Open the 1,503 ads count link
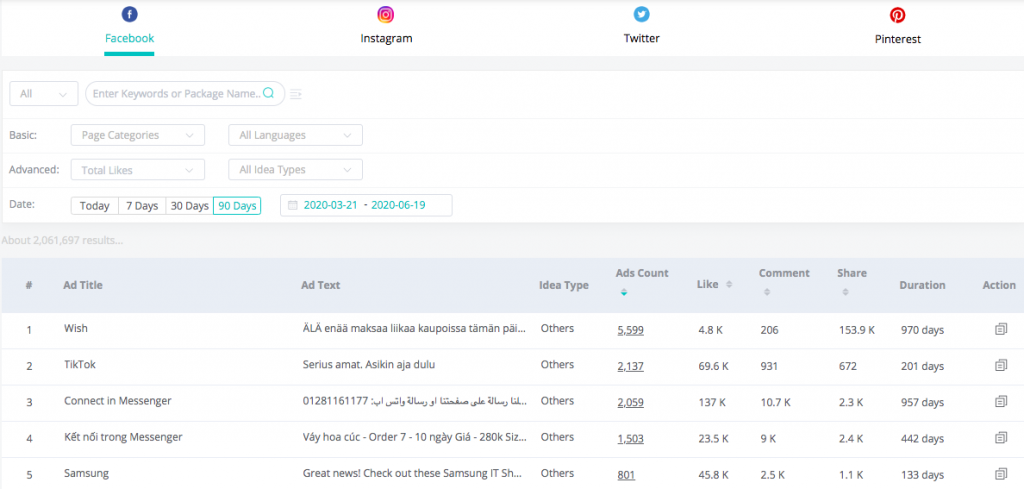Viewport: 1024px width, 489px height. pos(630,439)
